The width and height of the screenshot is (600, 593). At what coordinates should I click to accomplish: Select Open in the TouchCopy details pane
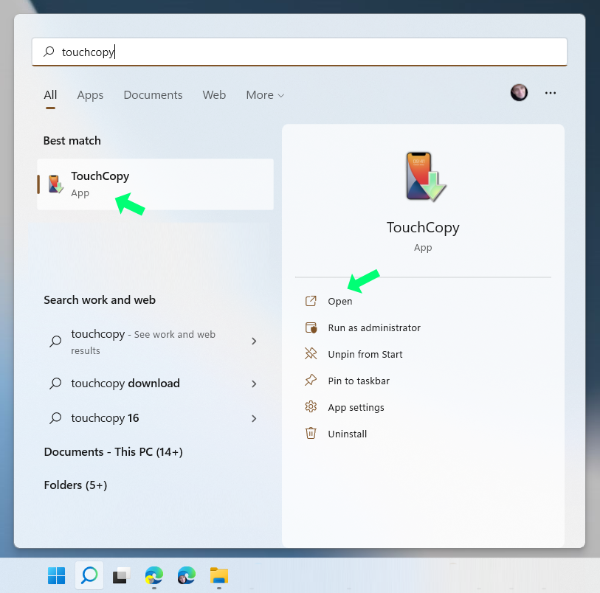[340, 301]
